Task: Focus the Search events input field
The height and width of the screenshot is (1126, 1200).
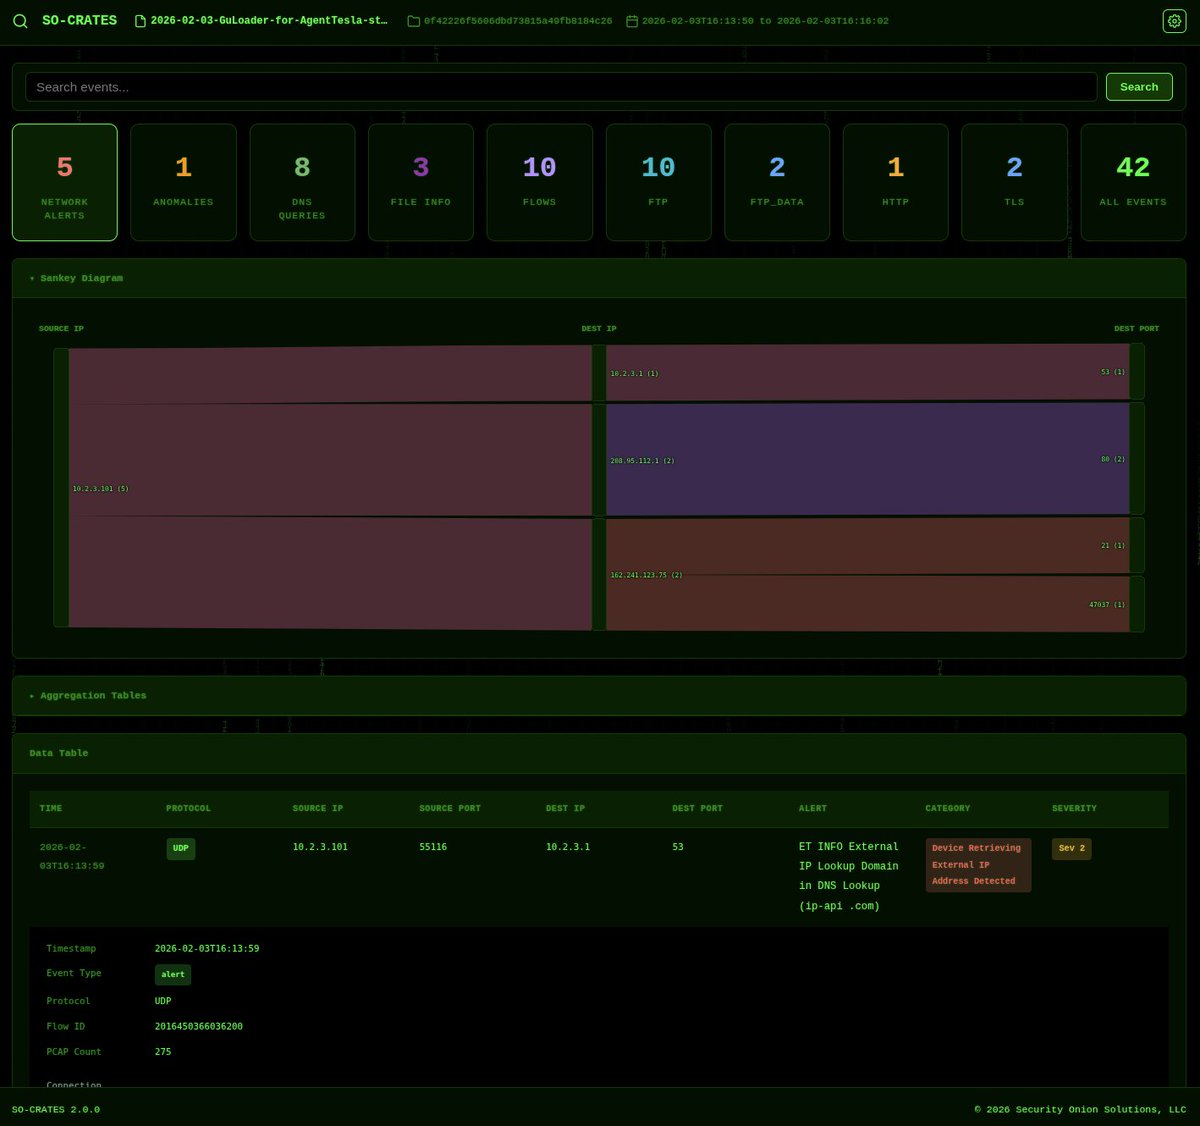Action: click(x=561, y=87)
